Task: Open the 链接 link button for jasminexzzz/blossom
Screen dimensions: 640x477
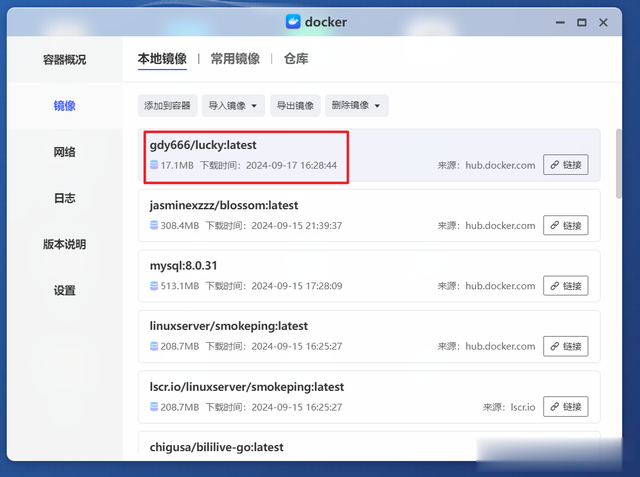Action: 565,225
